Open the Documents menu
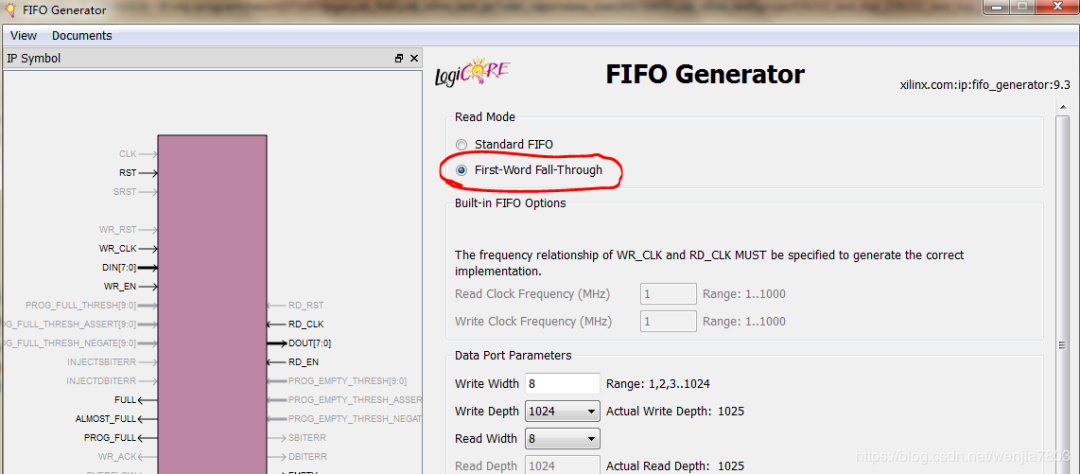Viewport: 1080px width, 474px height. 82,36
